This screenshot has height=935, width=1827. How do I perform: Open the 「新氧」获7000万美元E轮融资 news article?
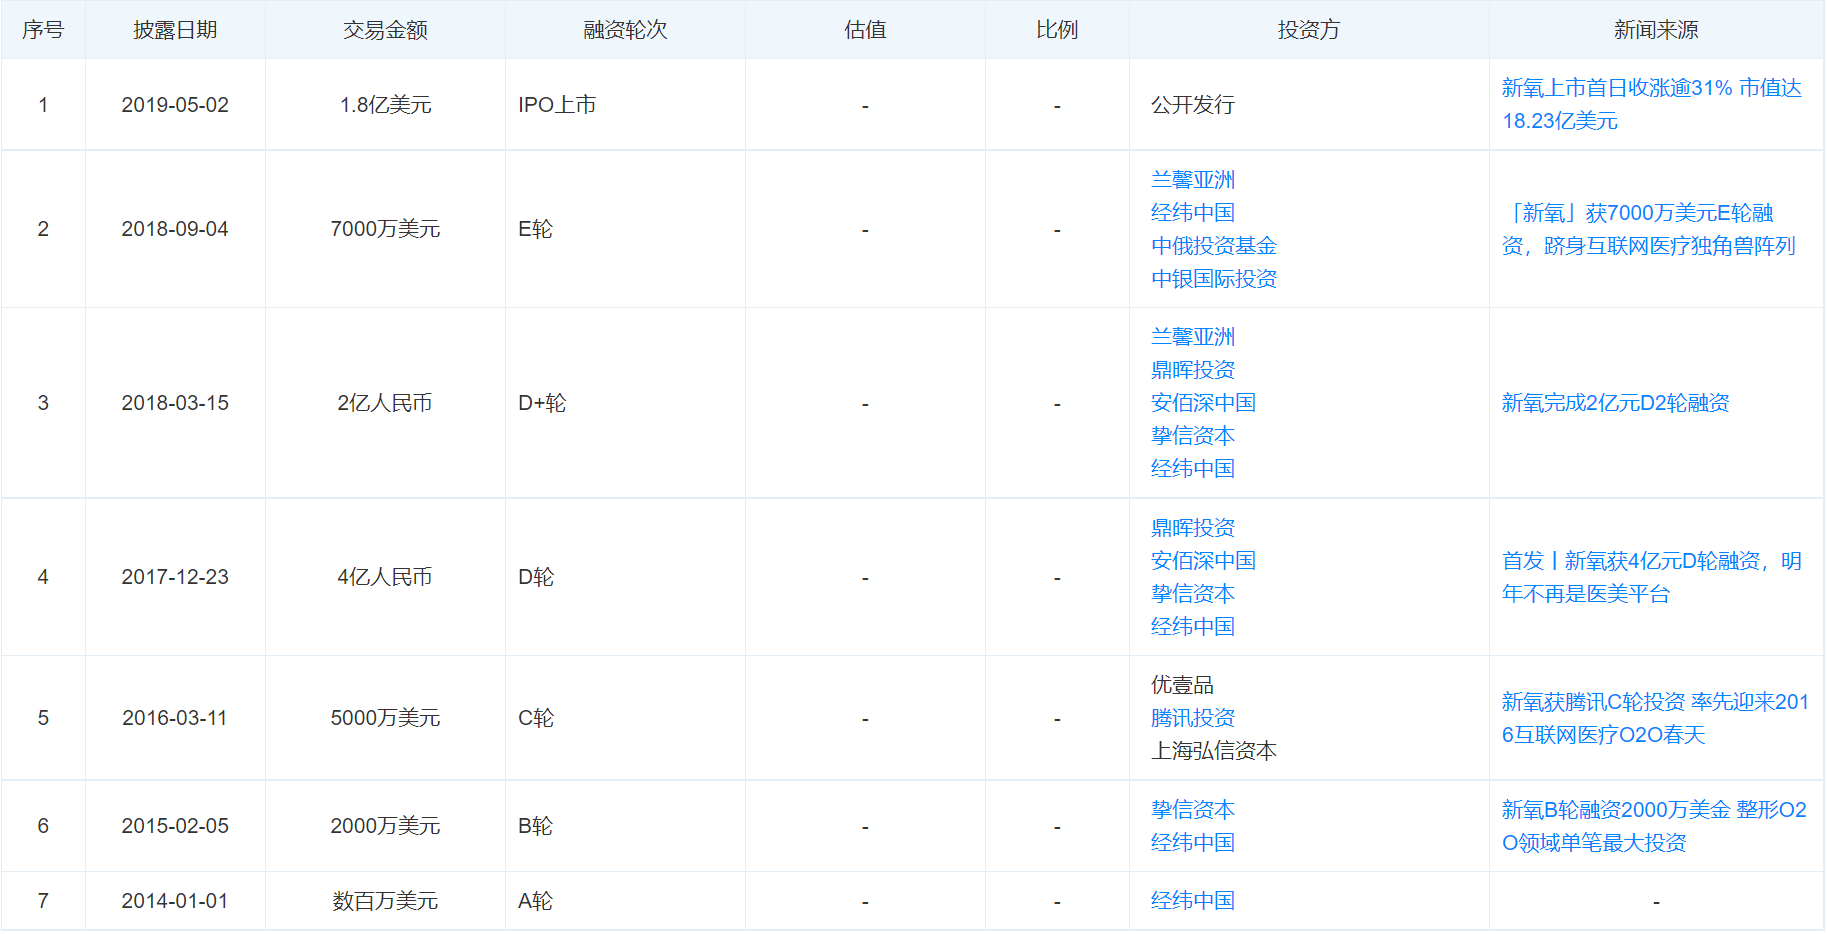point(1649,229)
